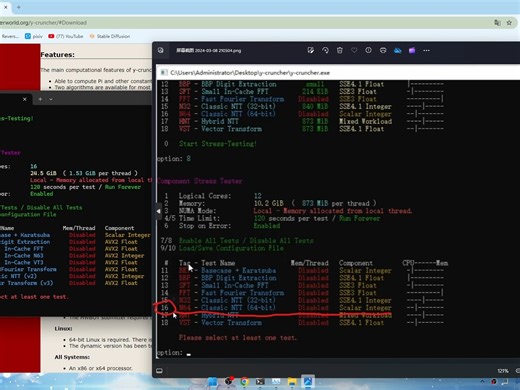Click the Linux: heading on the webpage
The width and height of the screenshot is (520, 390).
coord(63,328)
